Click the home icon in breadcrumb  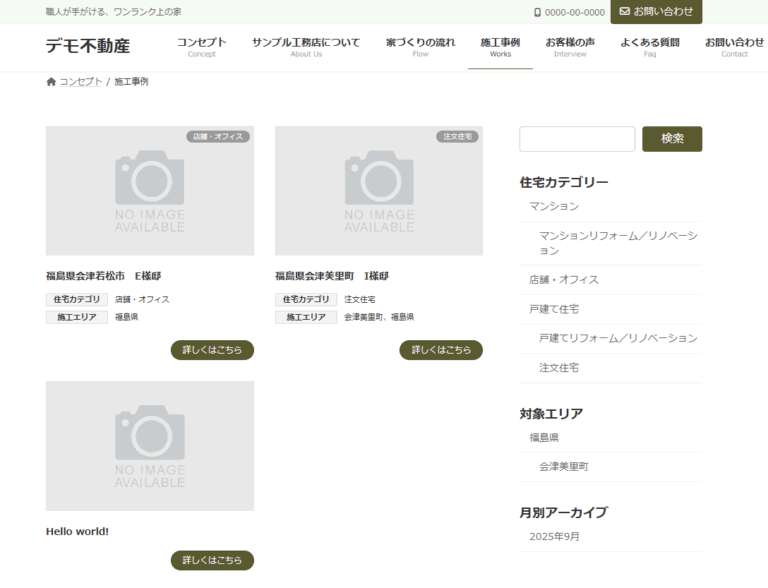51,82
